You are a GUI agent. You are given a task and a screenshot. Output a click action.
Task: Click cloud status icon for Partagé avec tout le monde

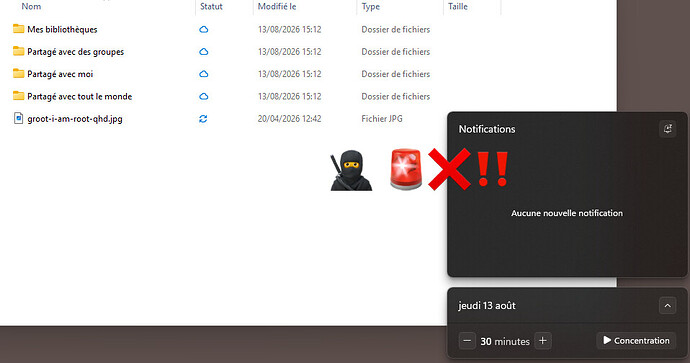(203, 96)
